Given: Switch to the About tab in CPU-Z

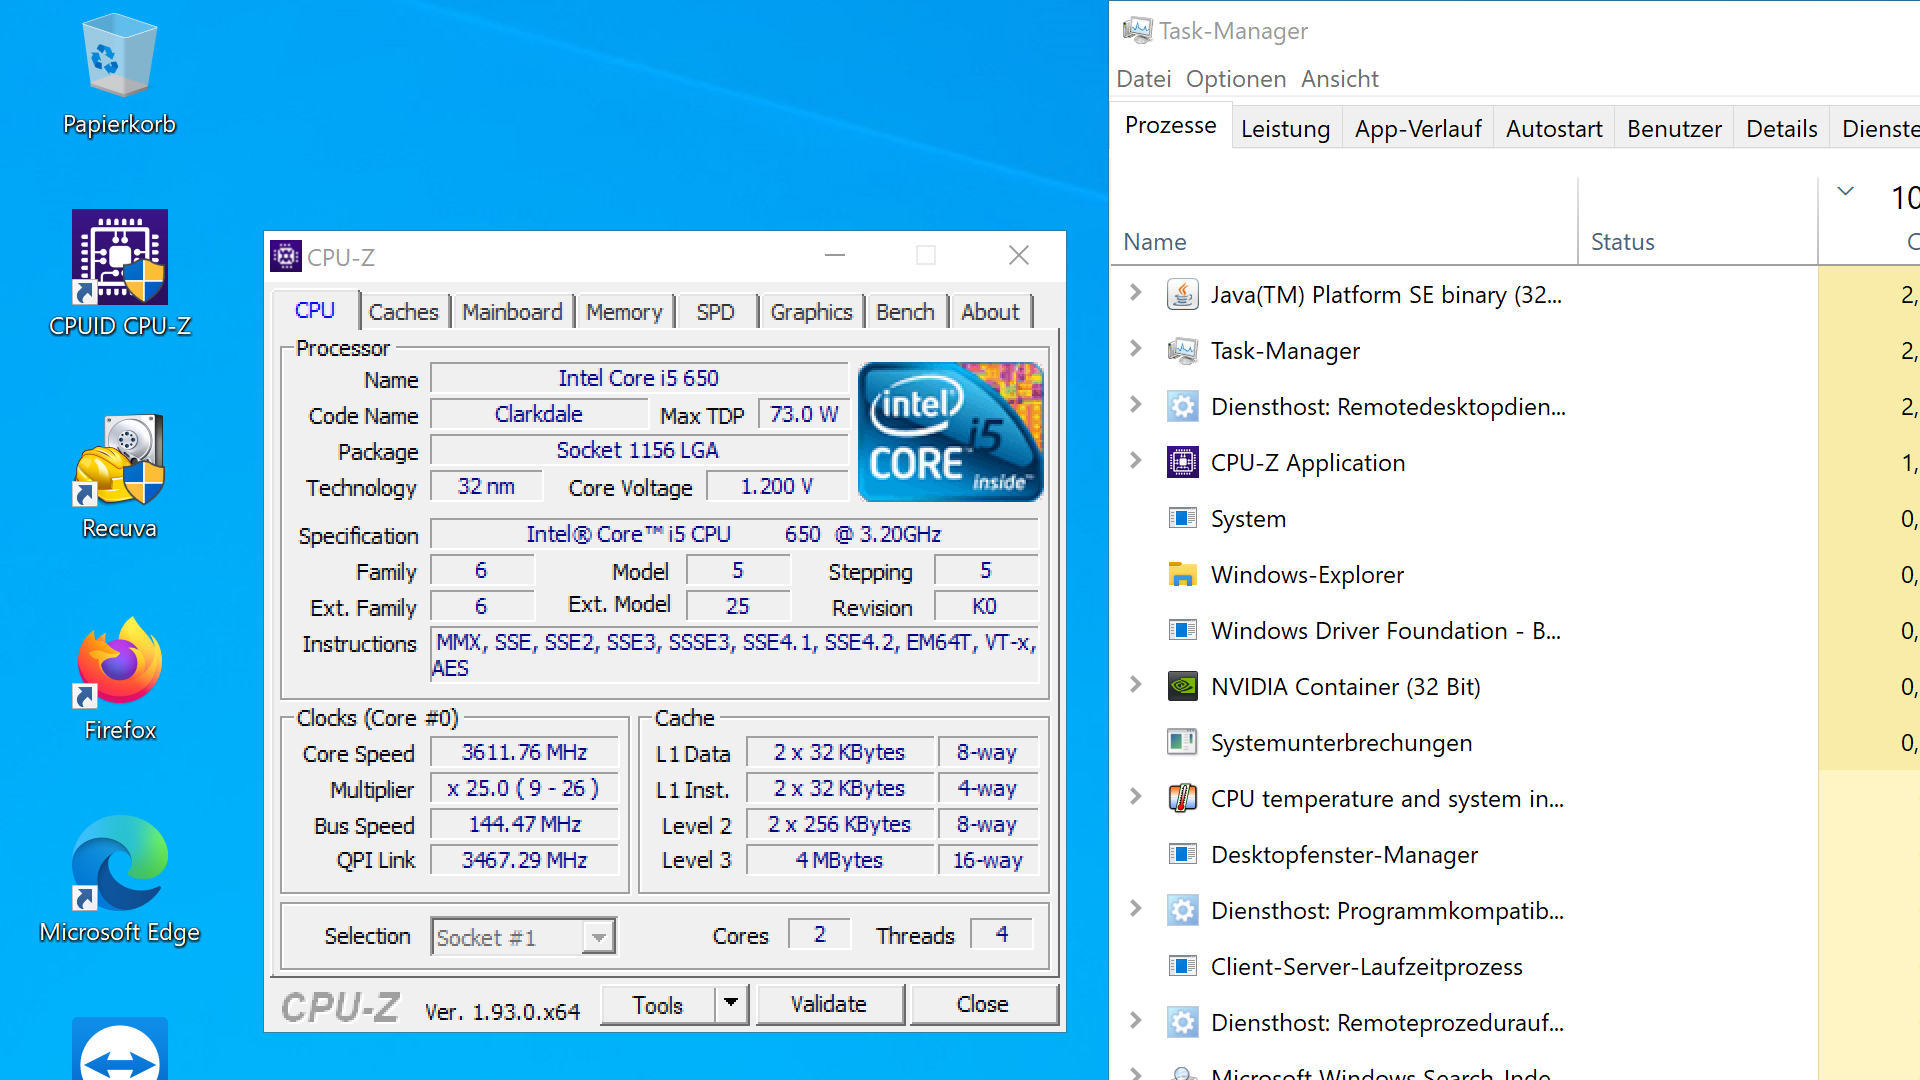Looking at the screenshot, I should 990,312.
